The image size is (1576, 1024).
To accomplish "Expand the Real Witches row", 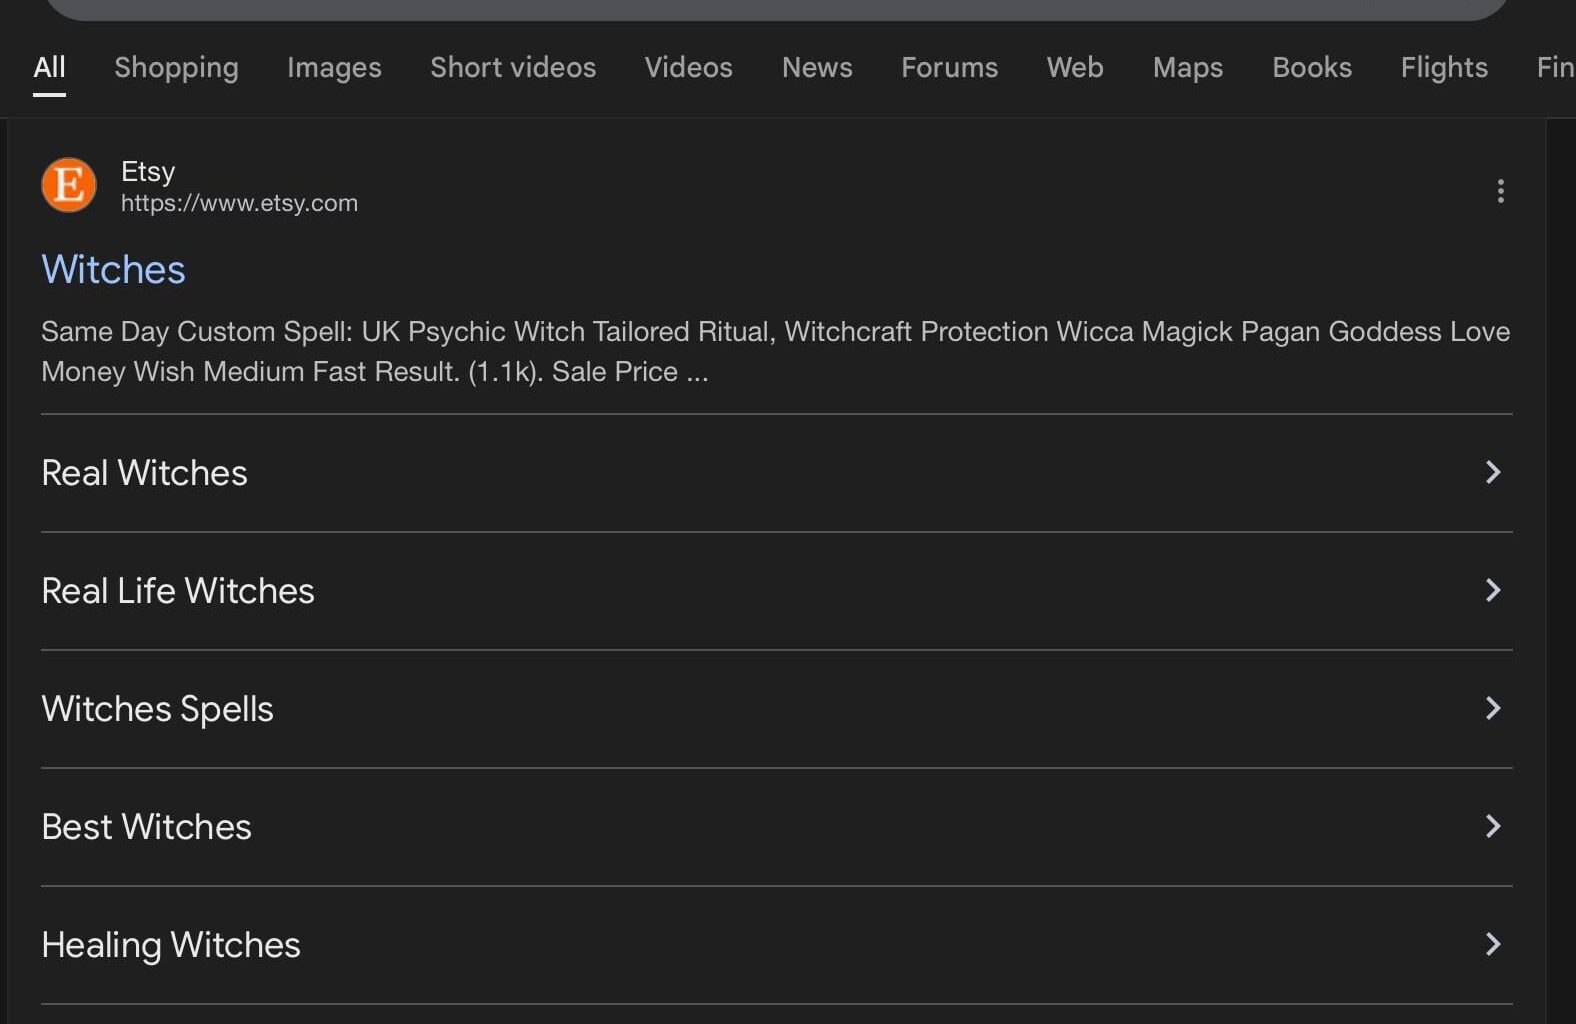I will click(x=1492, y=473).
